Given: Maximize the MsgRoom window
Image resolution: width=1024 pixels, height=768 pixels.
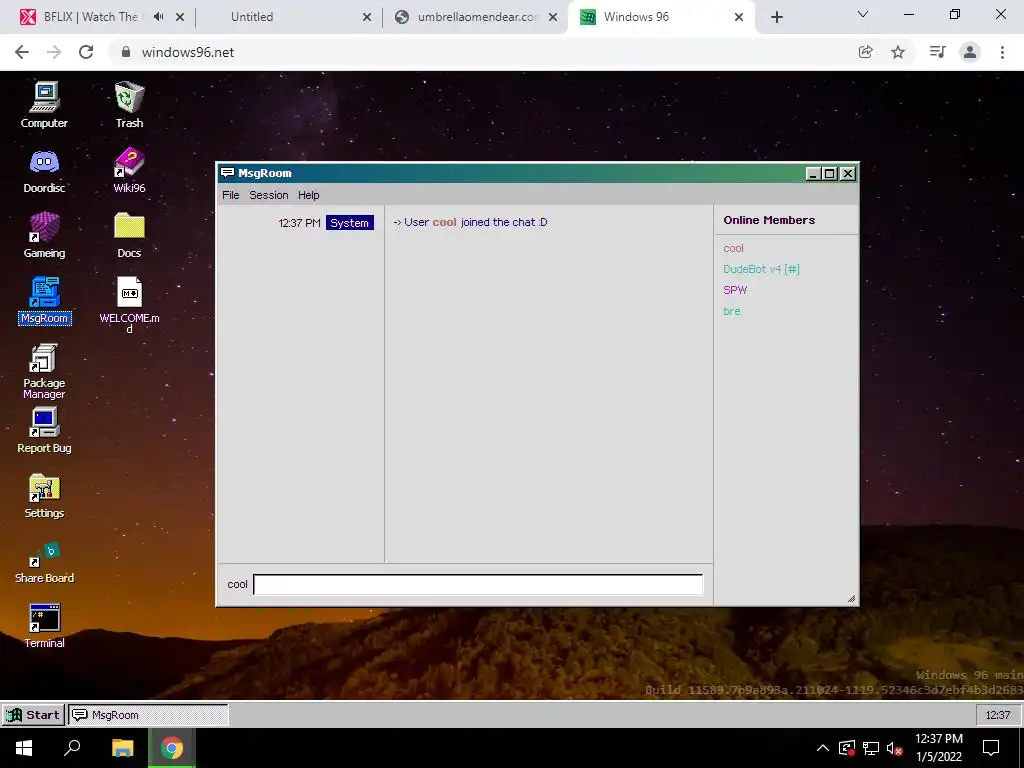Looking at the screenshot, I should (829, 173).
